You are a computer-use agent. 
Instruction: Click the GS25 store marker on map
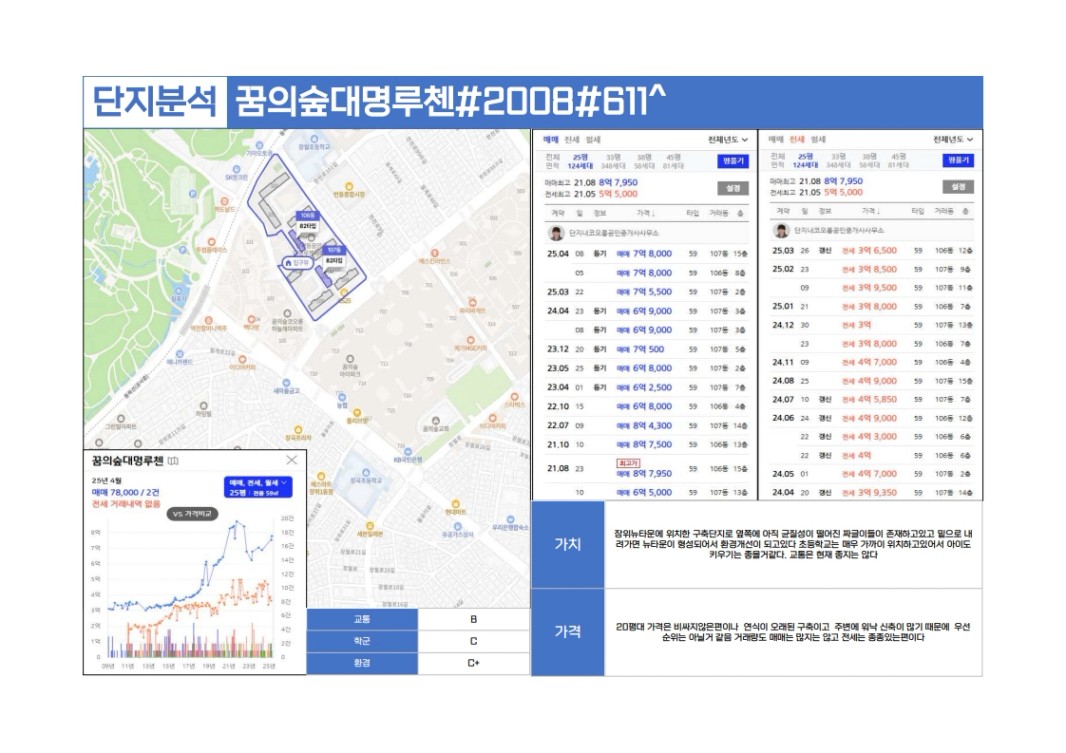pyautogui.click(x=345, y=294)
